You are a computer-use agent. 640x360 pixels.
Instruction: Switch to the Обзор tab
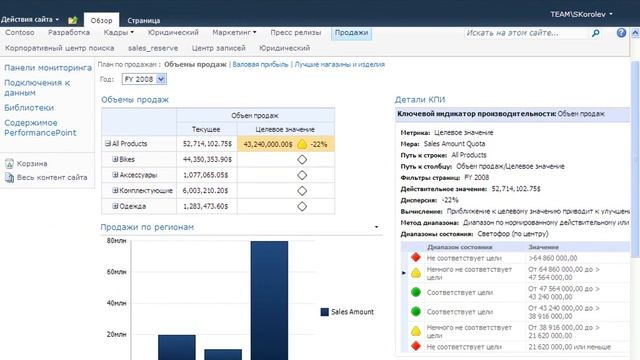tap(101, 20)
